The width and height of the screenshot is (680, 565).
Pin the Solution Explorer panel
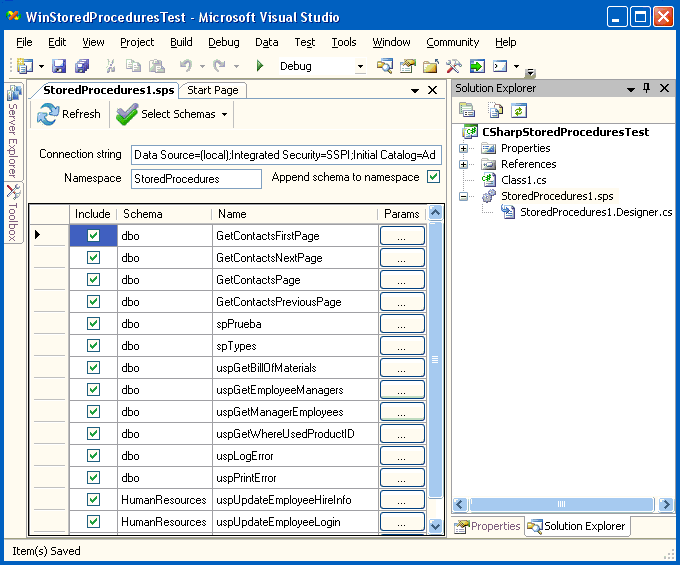[x=647, y=88]
